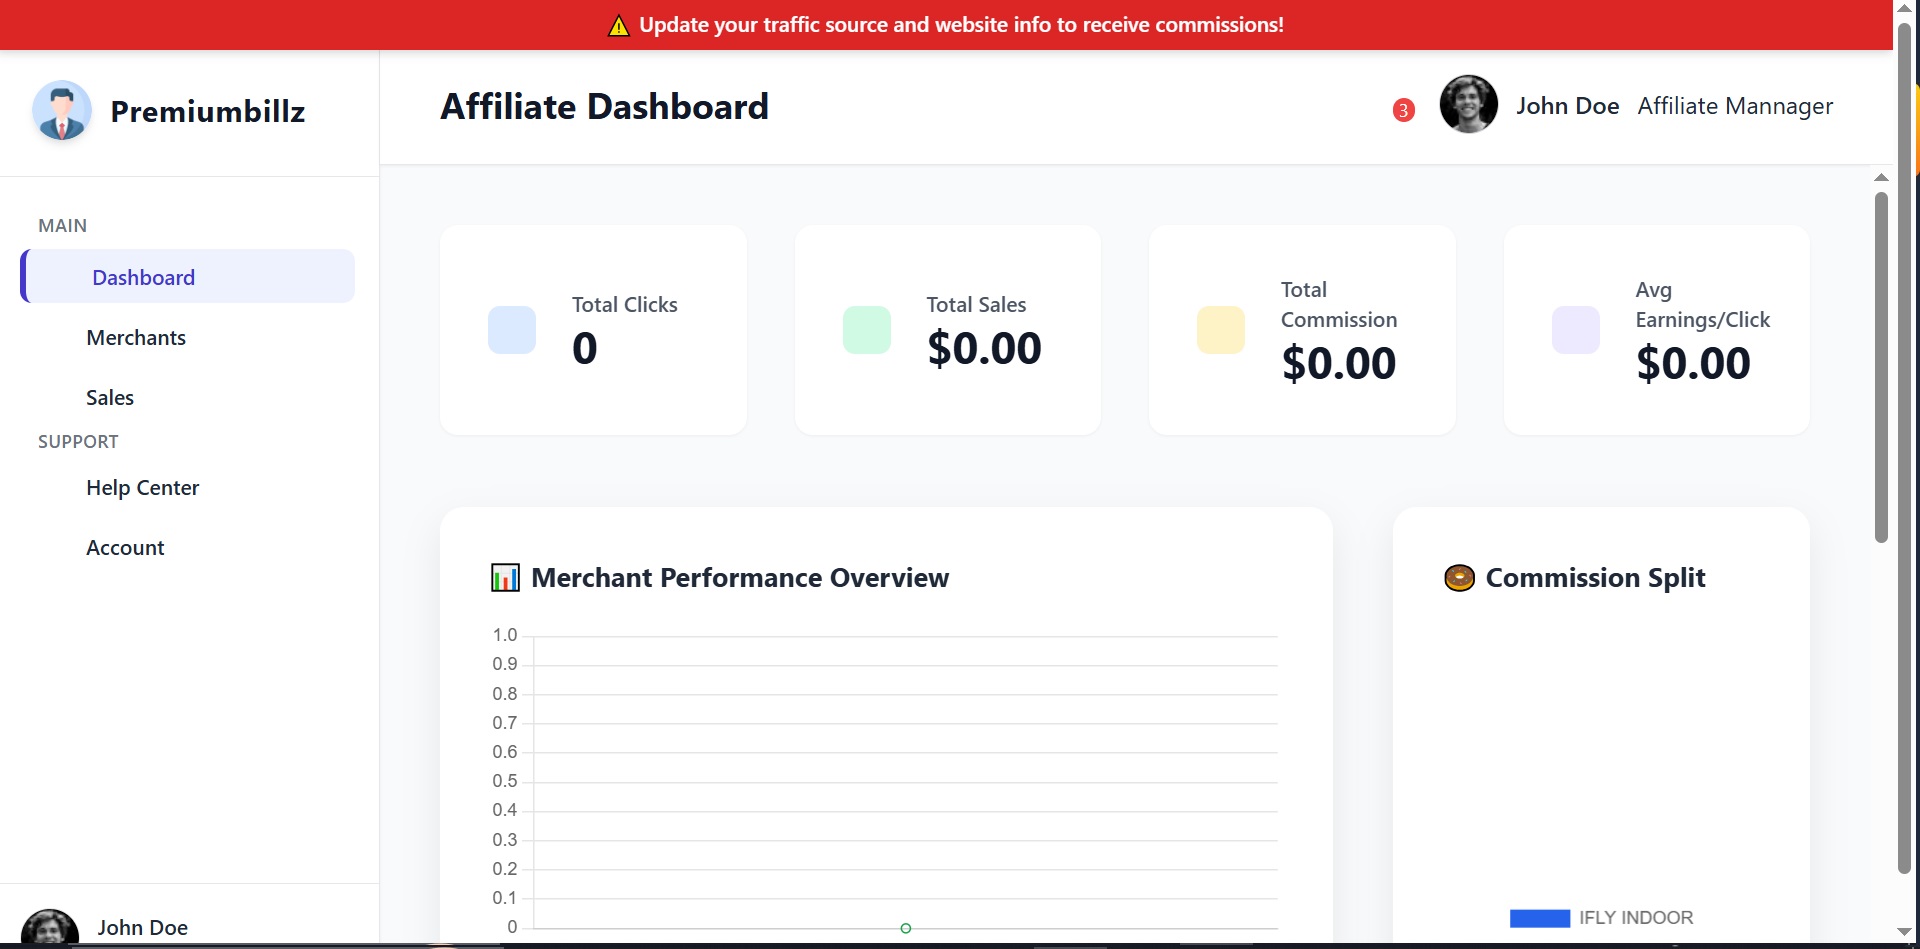Screen dimensions: 1920x949
Task: Click the Affiliate Dashboard heading
Action: pyautogui.click(x=605, y=106)
